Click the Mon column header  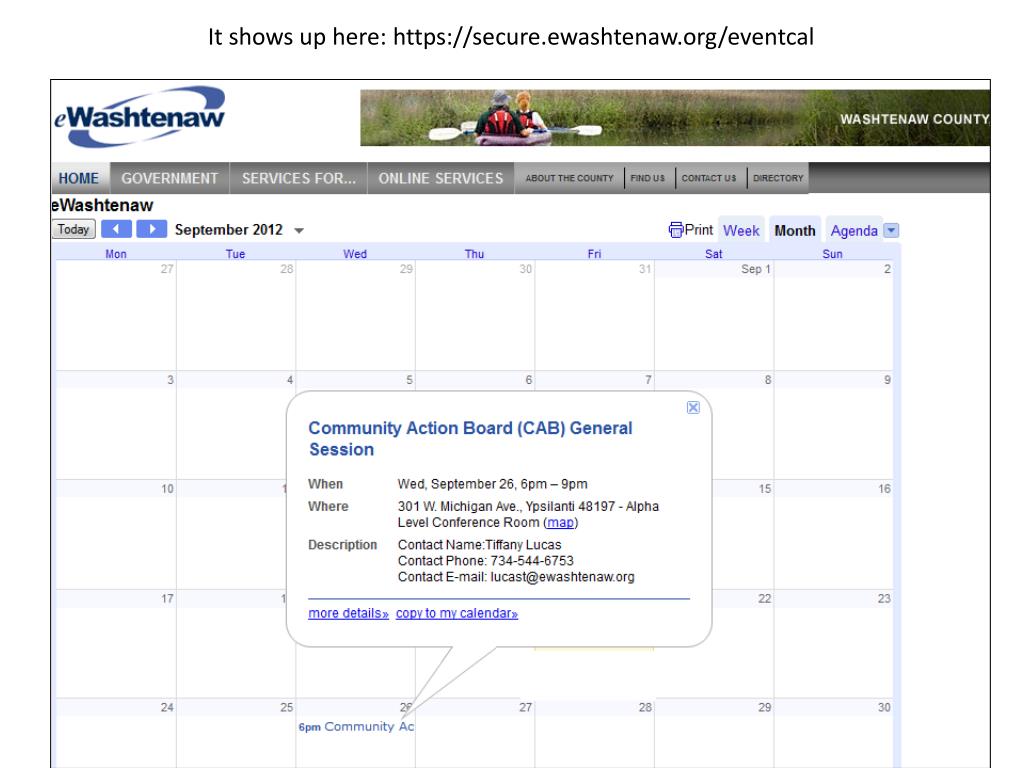116,253
